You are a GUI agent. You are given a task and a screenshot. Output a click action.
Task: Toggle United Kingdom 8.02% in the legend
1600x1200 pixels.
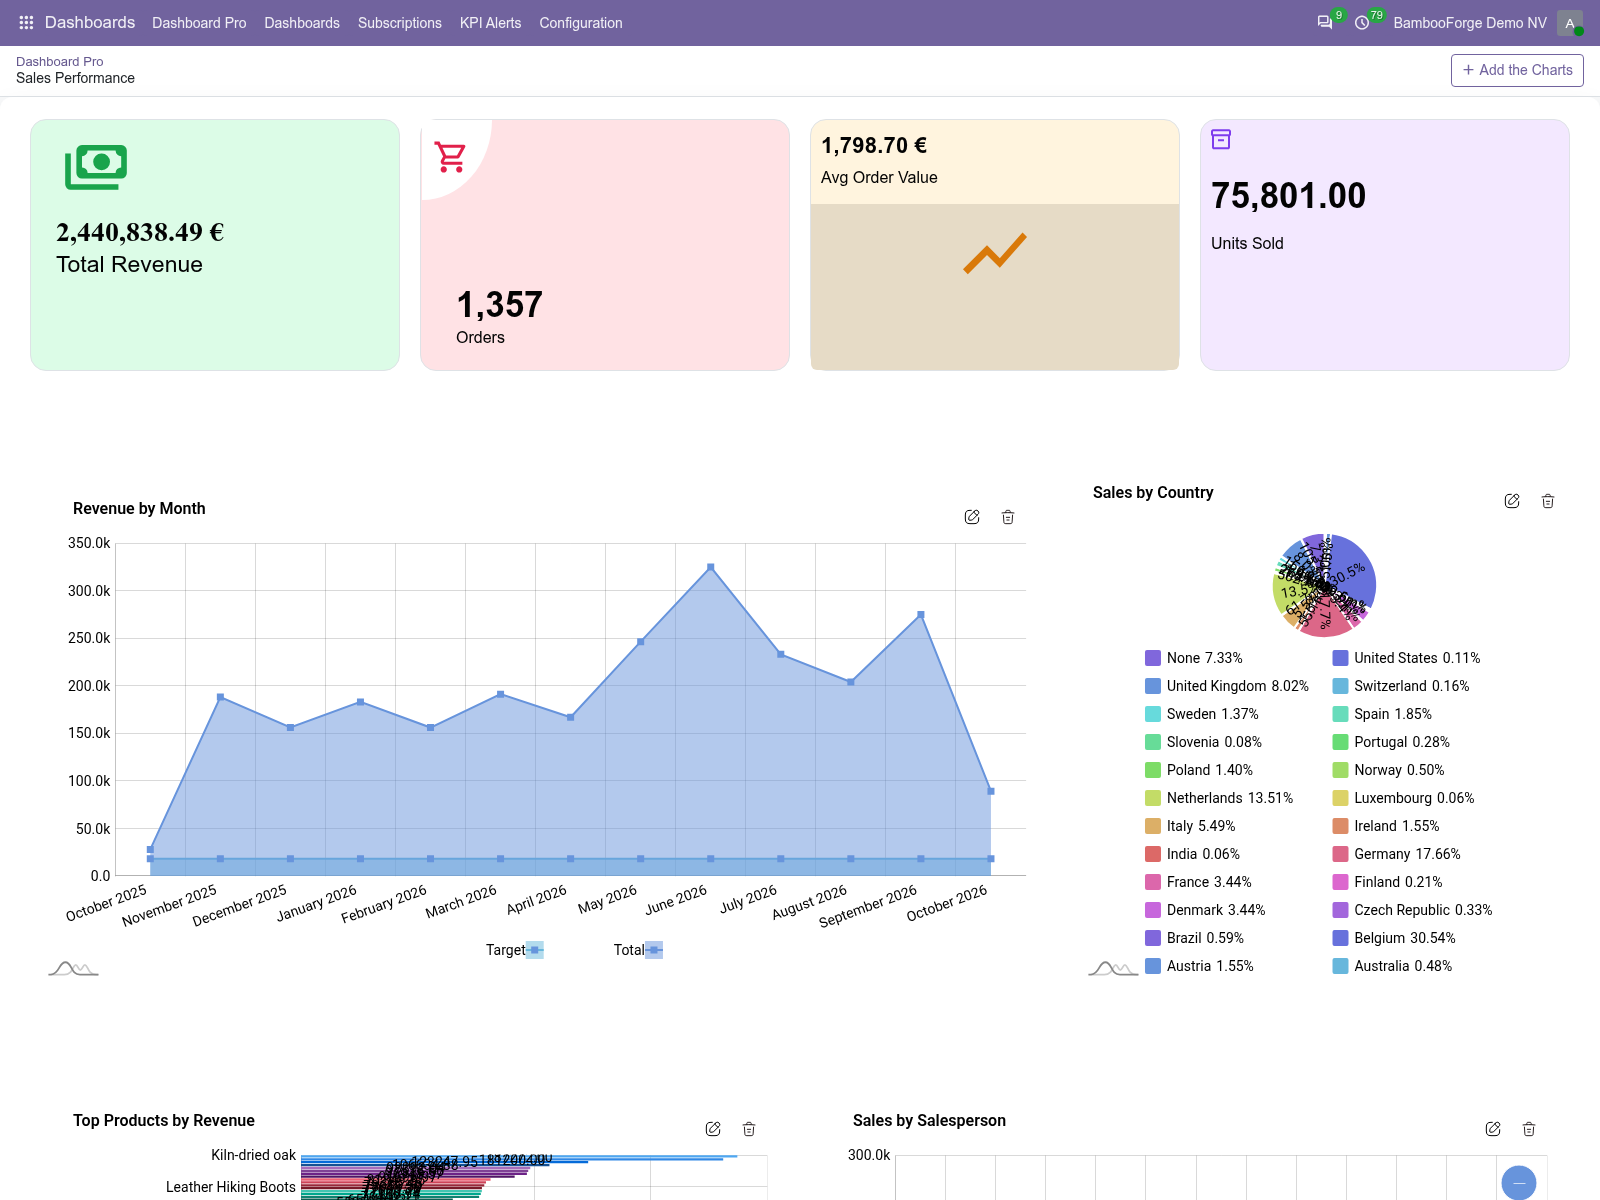click(x=1227, y=686)
